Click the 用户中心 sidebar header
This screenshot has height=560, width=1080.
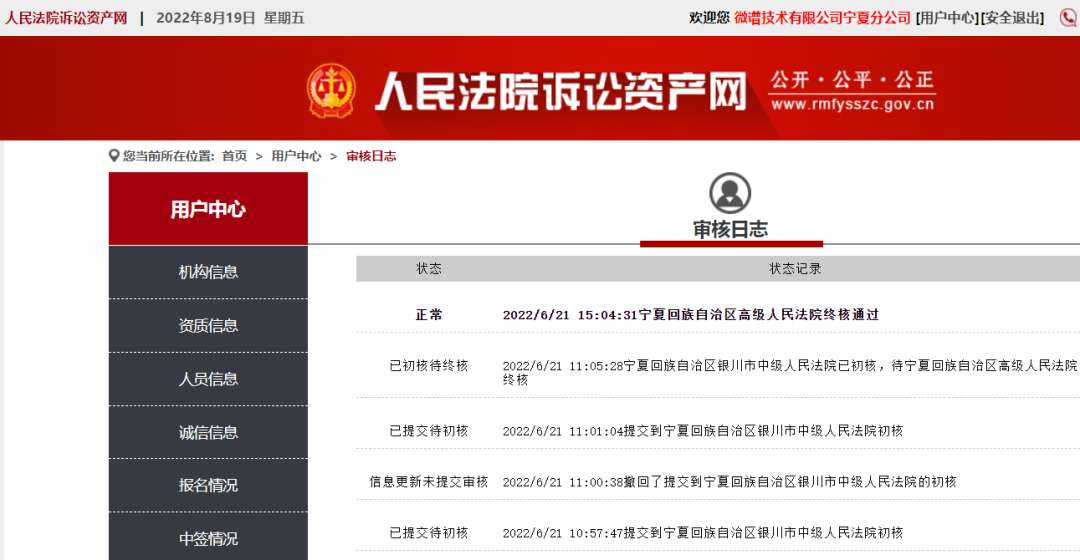pyautogui.click(x=208, y=209)
